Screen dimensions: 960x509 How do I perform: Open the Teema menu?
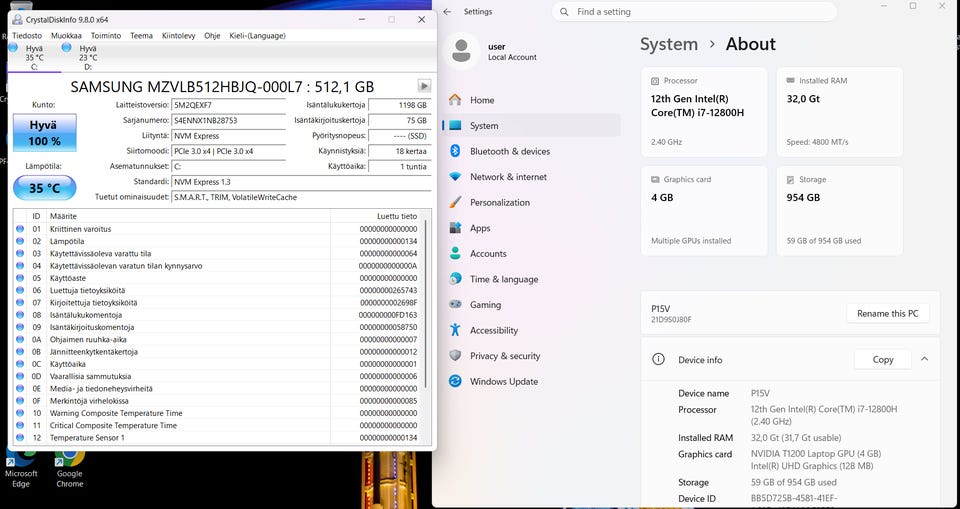pos(141,36)
